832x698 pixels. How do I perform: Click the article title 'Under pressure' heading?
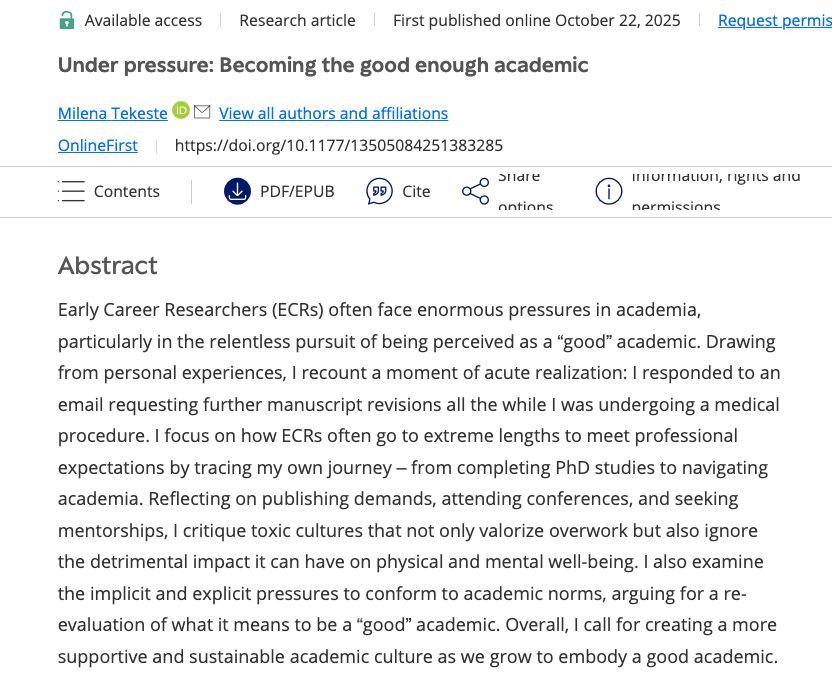tap(323, 65)
